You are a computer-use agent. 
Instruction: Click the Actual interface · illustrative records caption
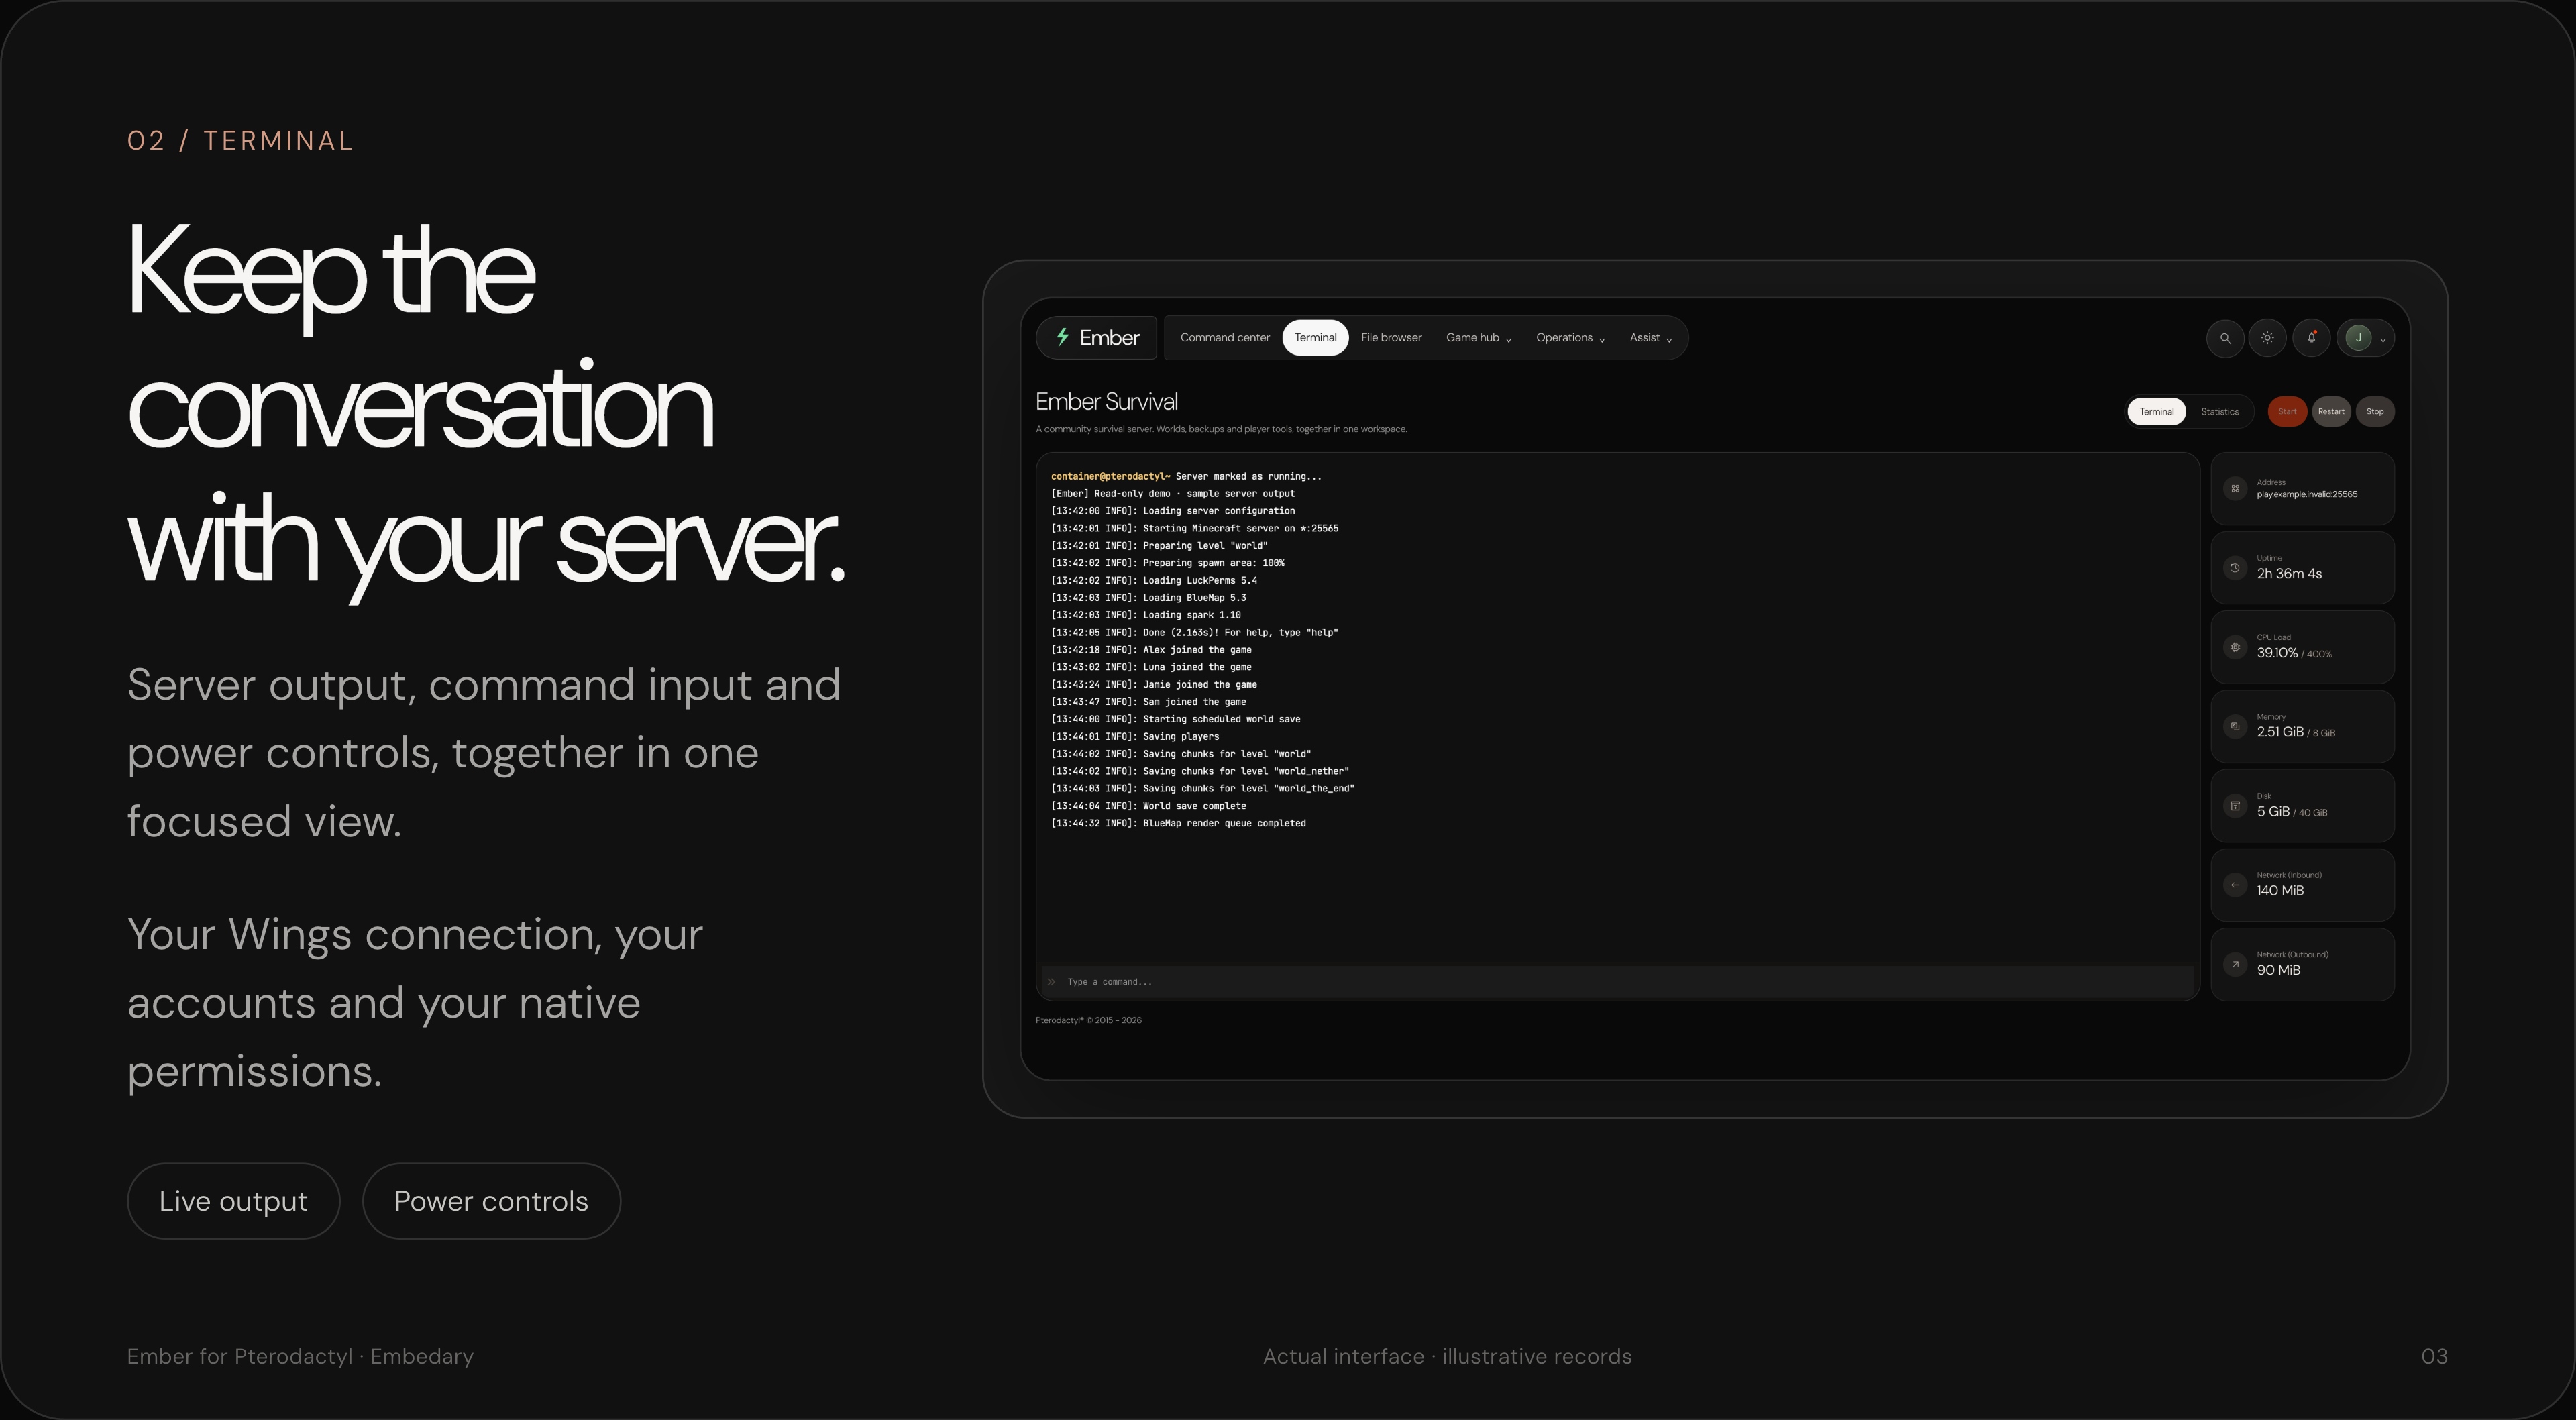tap(1447, 1357)
